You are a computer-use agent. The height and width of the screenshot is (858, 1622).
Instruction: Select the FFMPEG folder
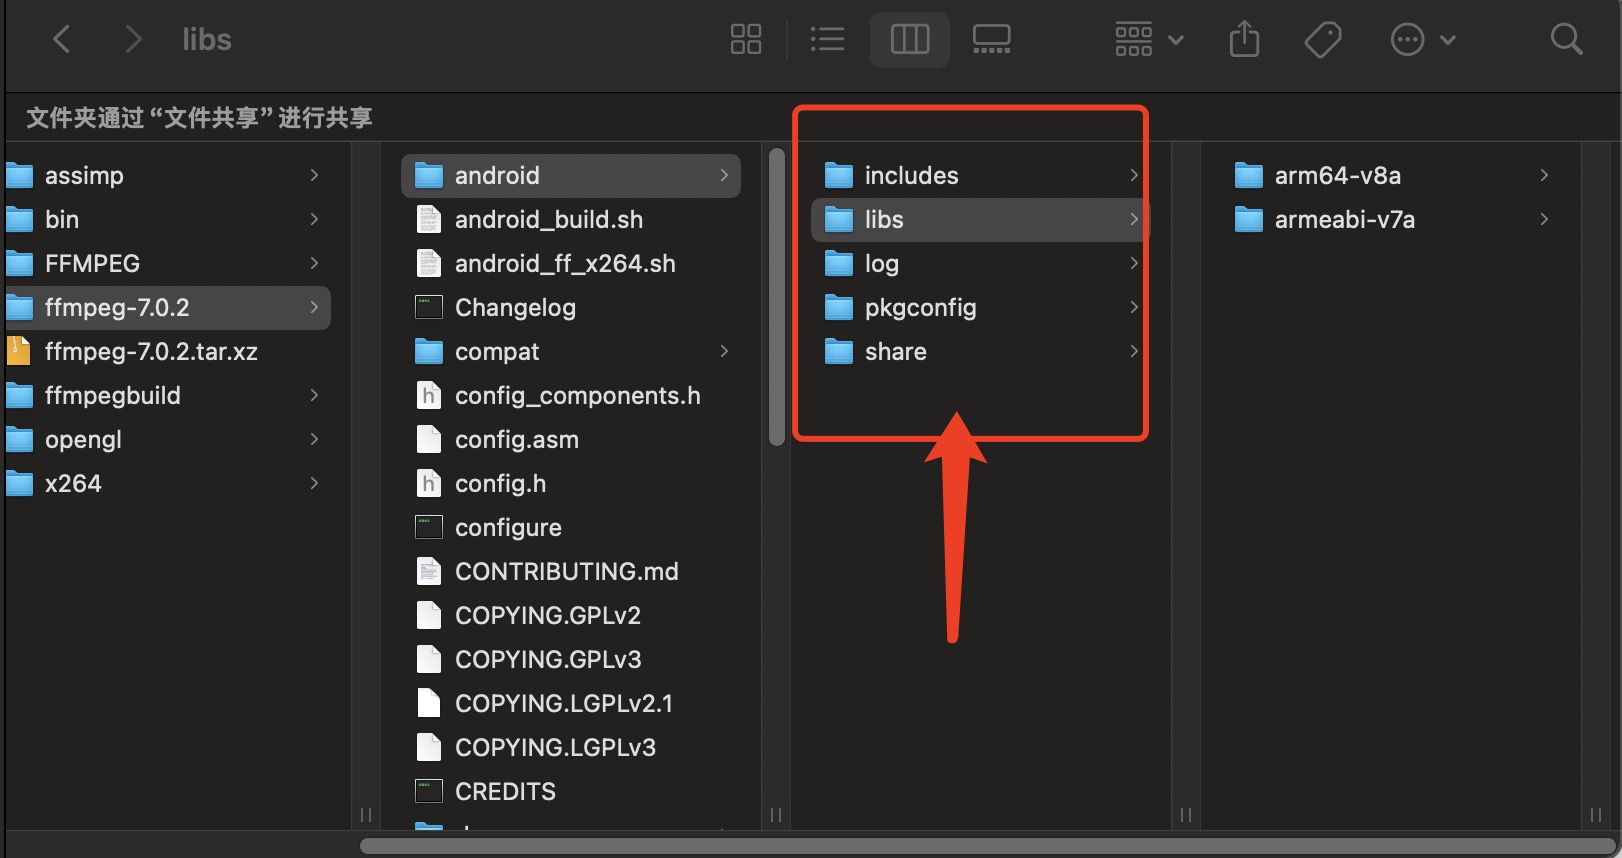(166, 264)
